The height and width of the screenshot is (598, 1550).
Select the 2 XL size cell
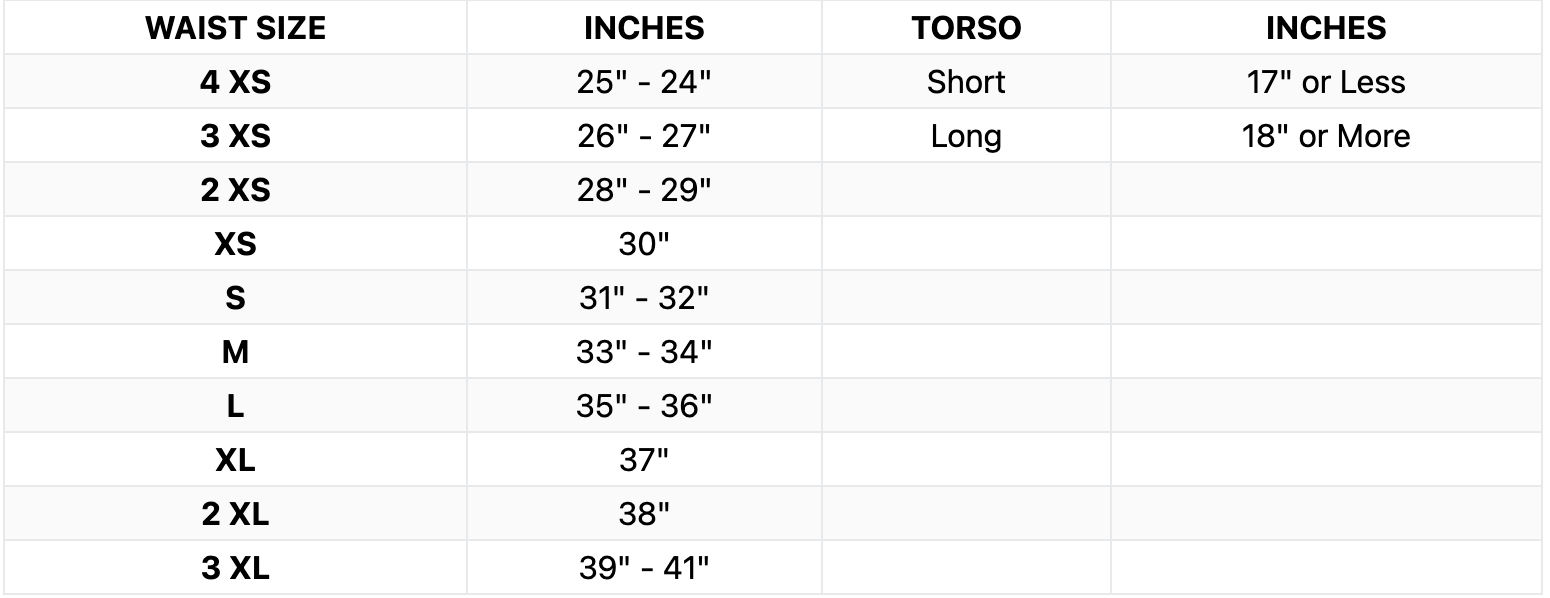(235, 514)
